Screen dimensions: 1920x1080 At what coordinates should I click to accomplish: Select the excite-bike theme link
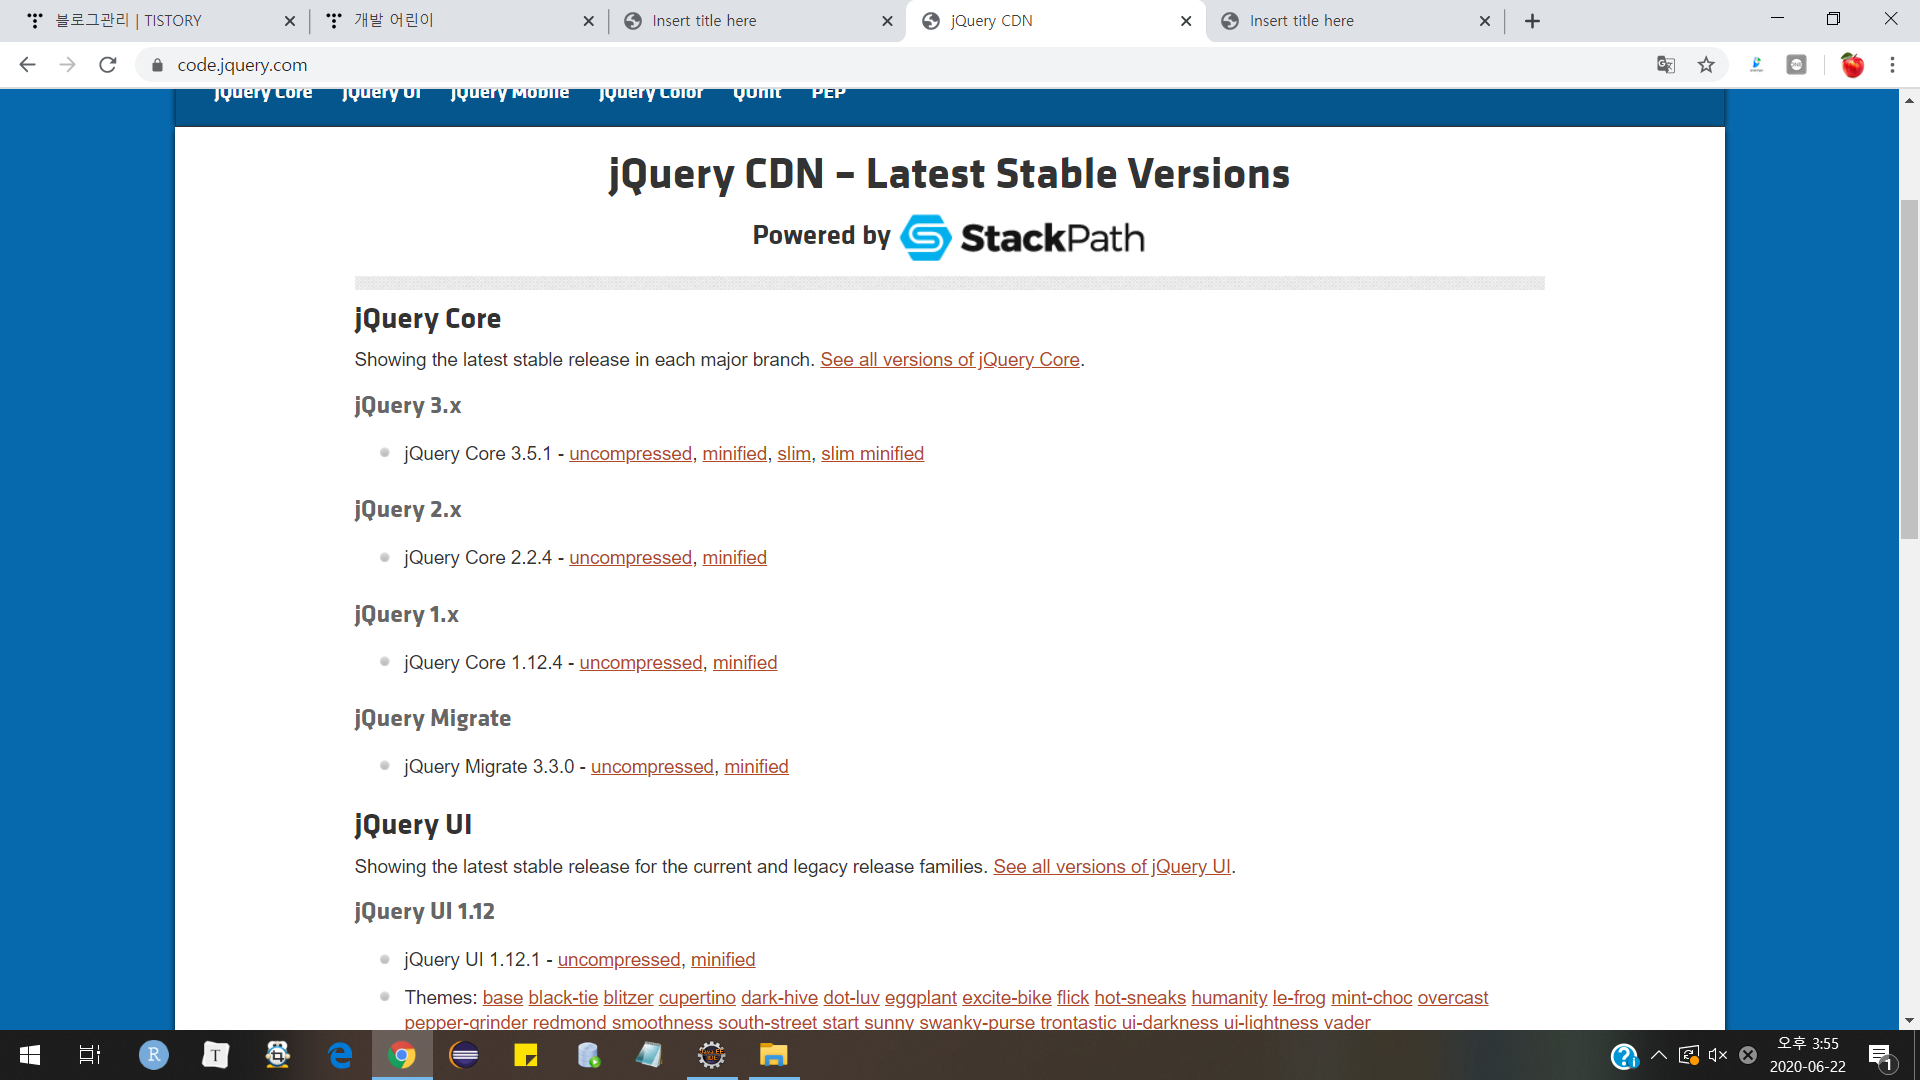tap(1006, 998)
